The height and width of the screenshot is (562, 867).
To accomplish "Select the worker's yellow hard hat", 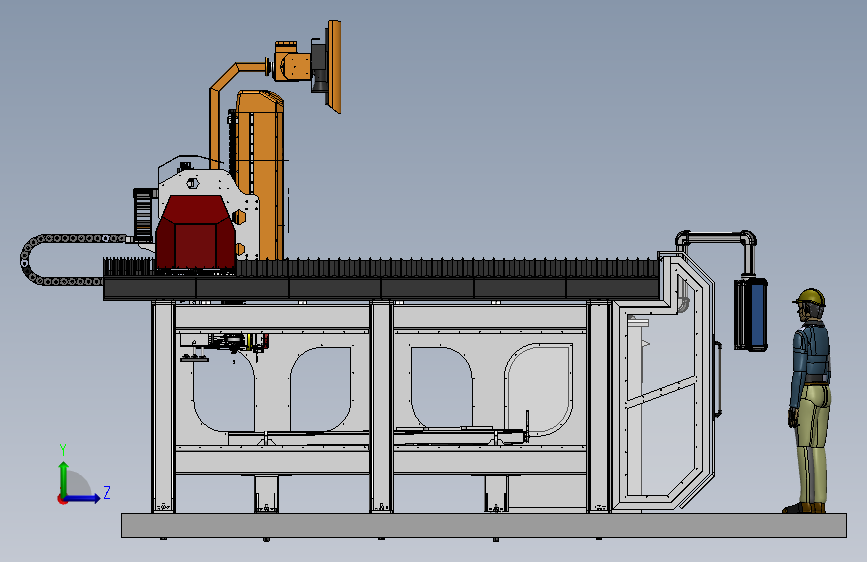I will (809, 297).
